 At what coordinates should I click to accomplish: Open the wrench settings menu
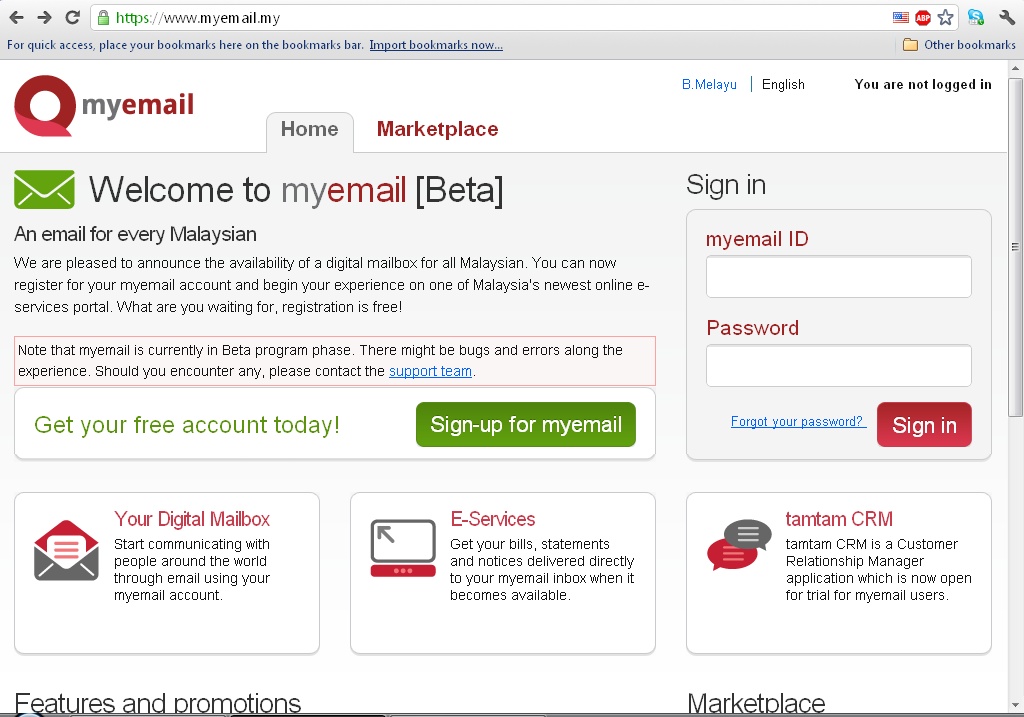tap(1006, 17)
